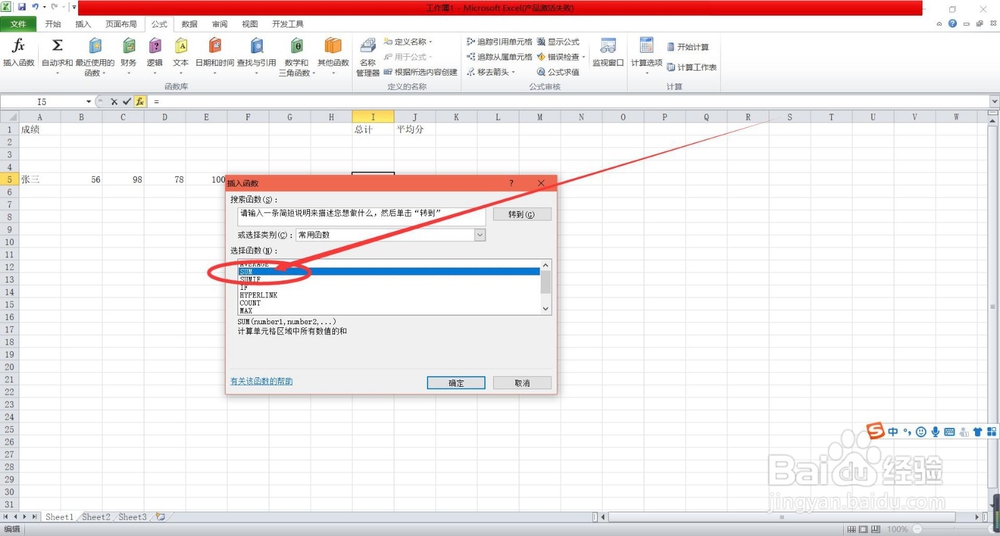Open the 文件 tab
Image resolution: width=1000 pixels, height=536 pixels.
(x=18, y=24)
